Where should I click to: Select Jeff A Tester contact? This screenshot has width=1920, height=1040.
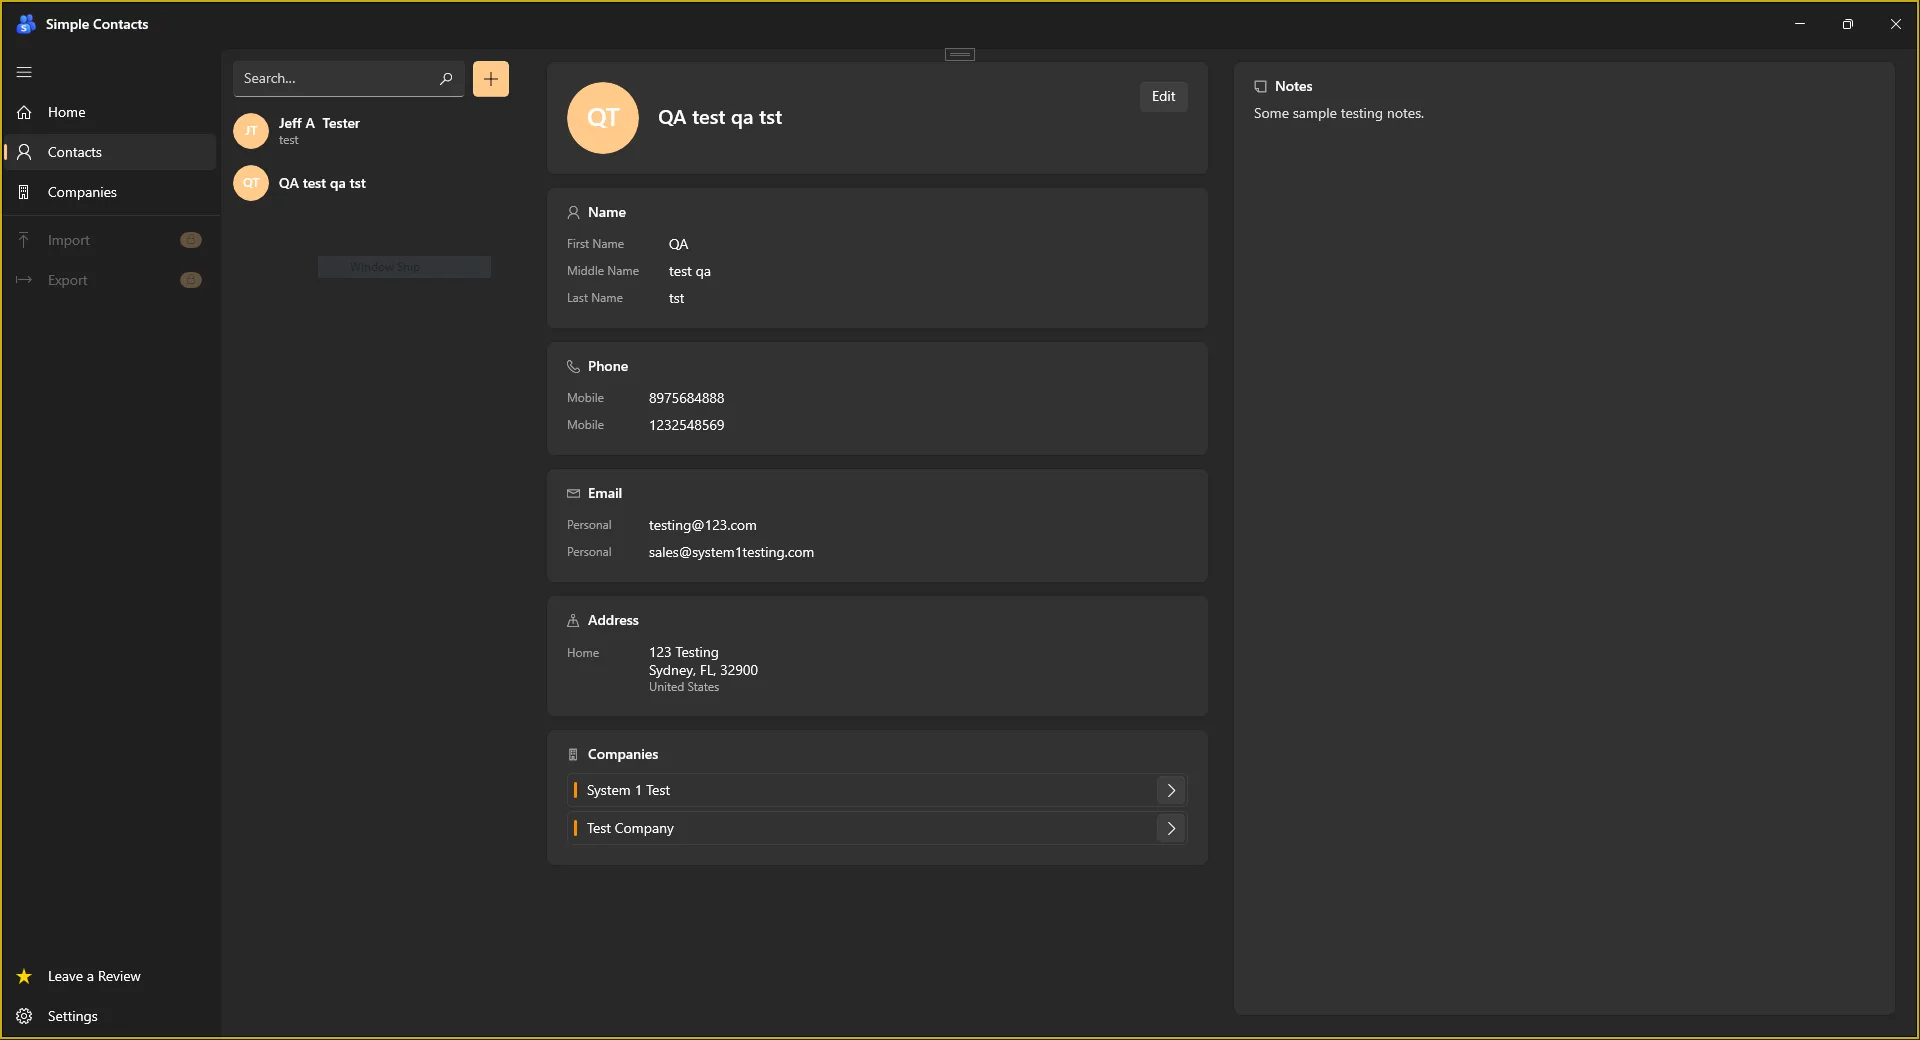tap(379, 130)
